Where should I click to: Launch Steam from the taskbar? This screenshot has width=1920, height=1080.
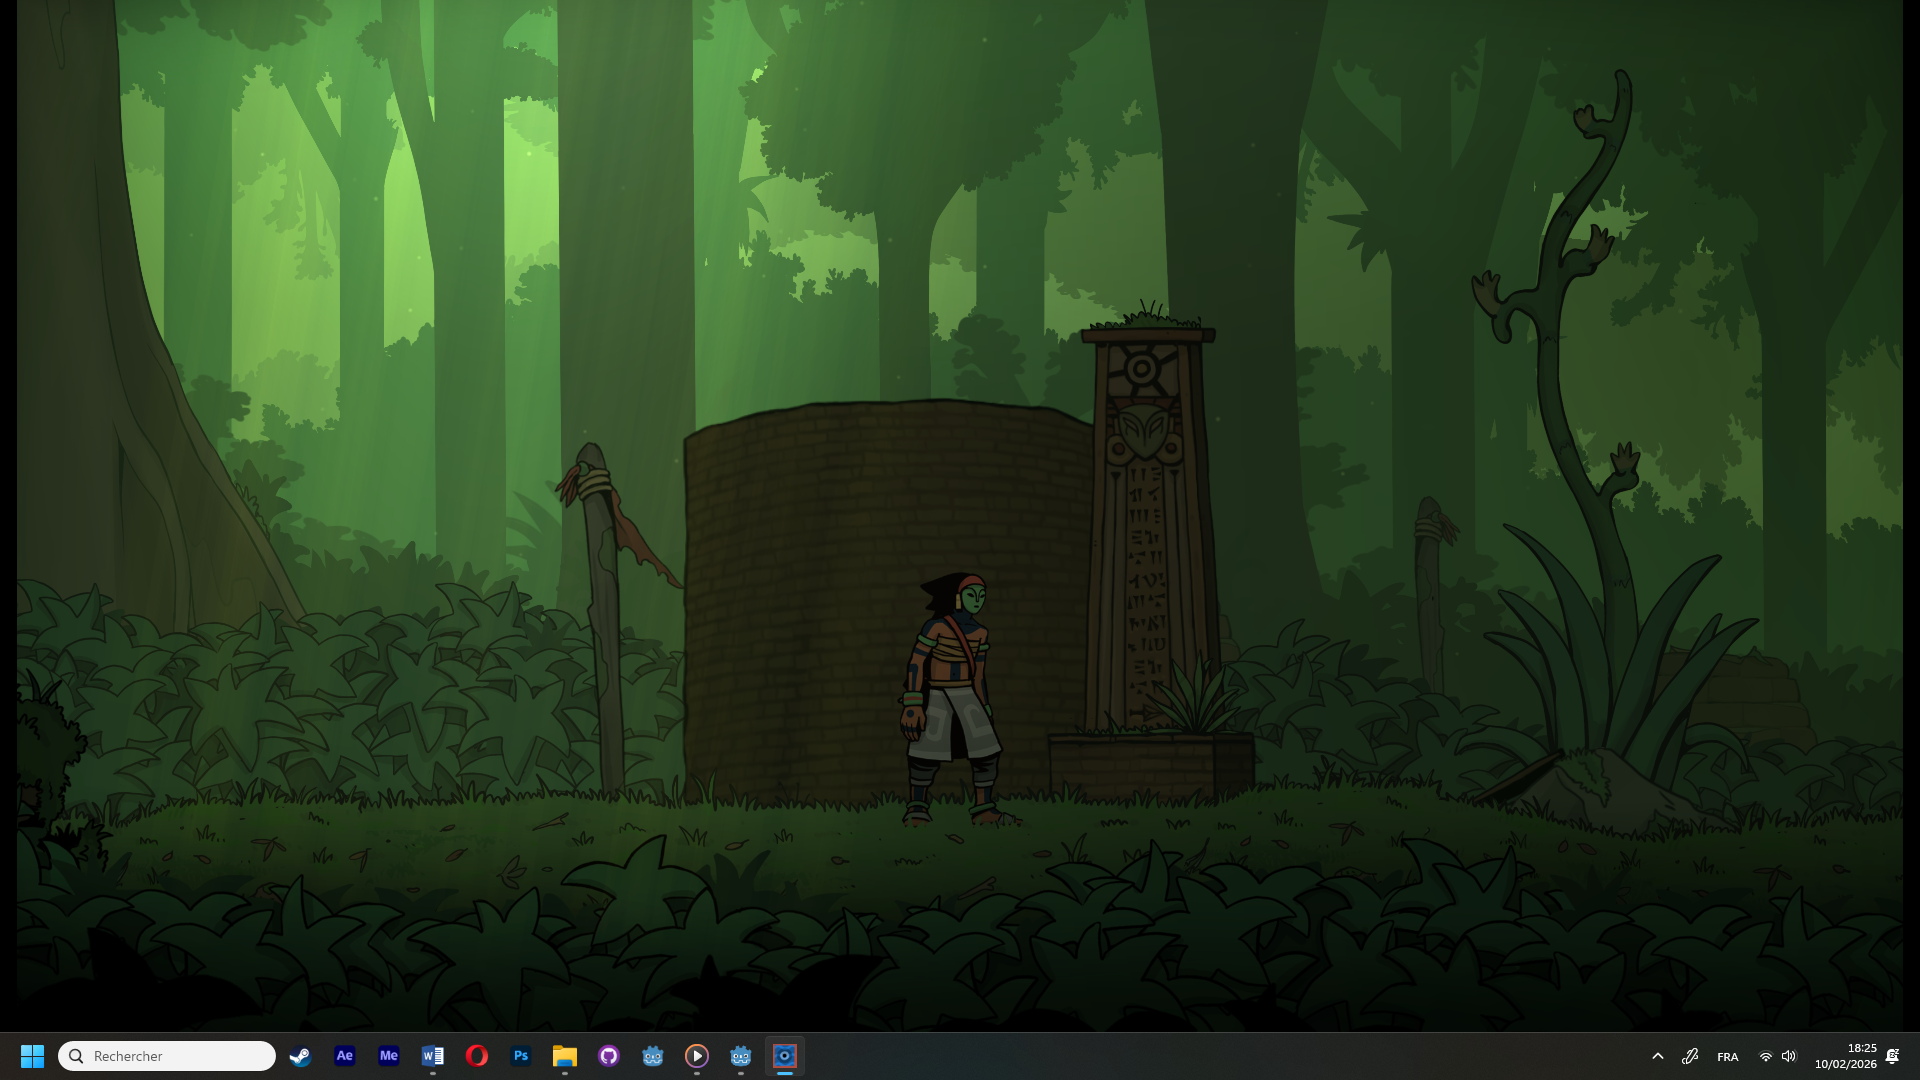point(300,1056)
